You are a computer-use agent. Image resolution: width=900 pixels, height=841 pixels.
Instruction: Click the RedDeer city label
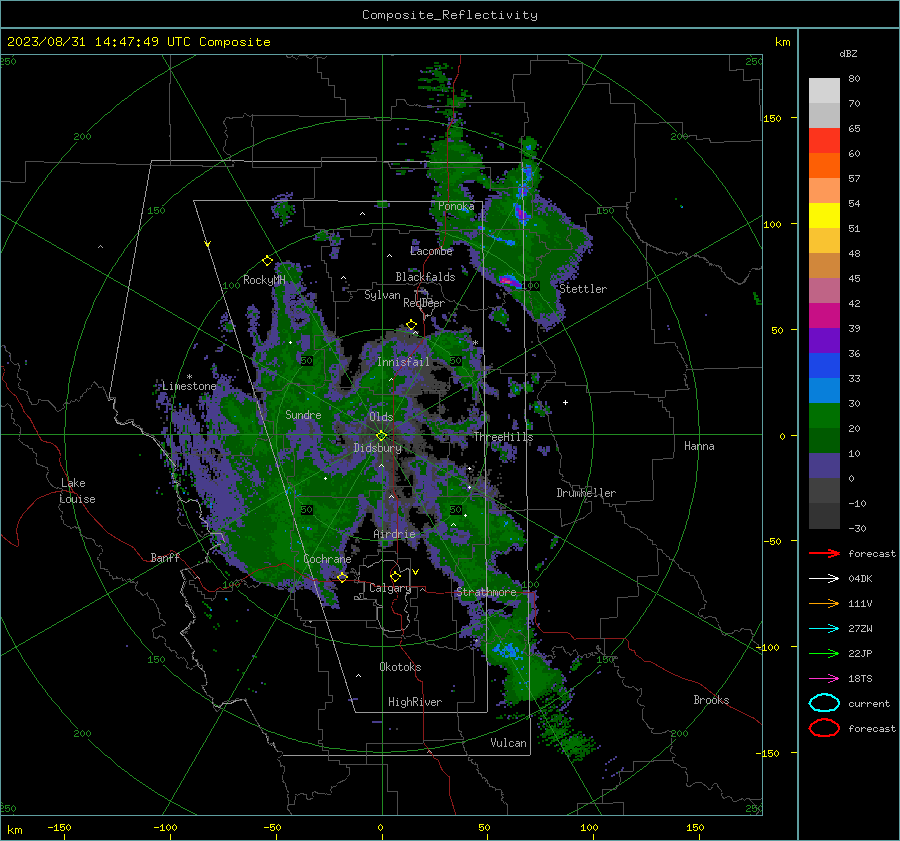tap(424, 303)
